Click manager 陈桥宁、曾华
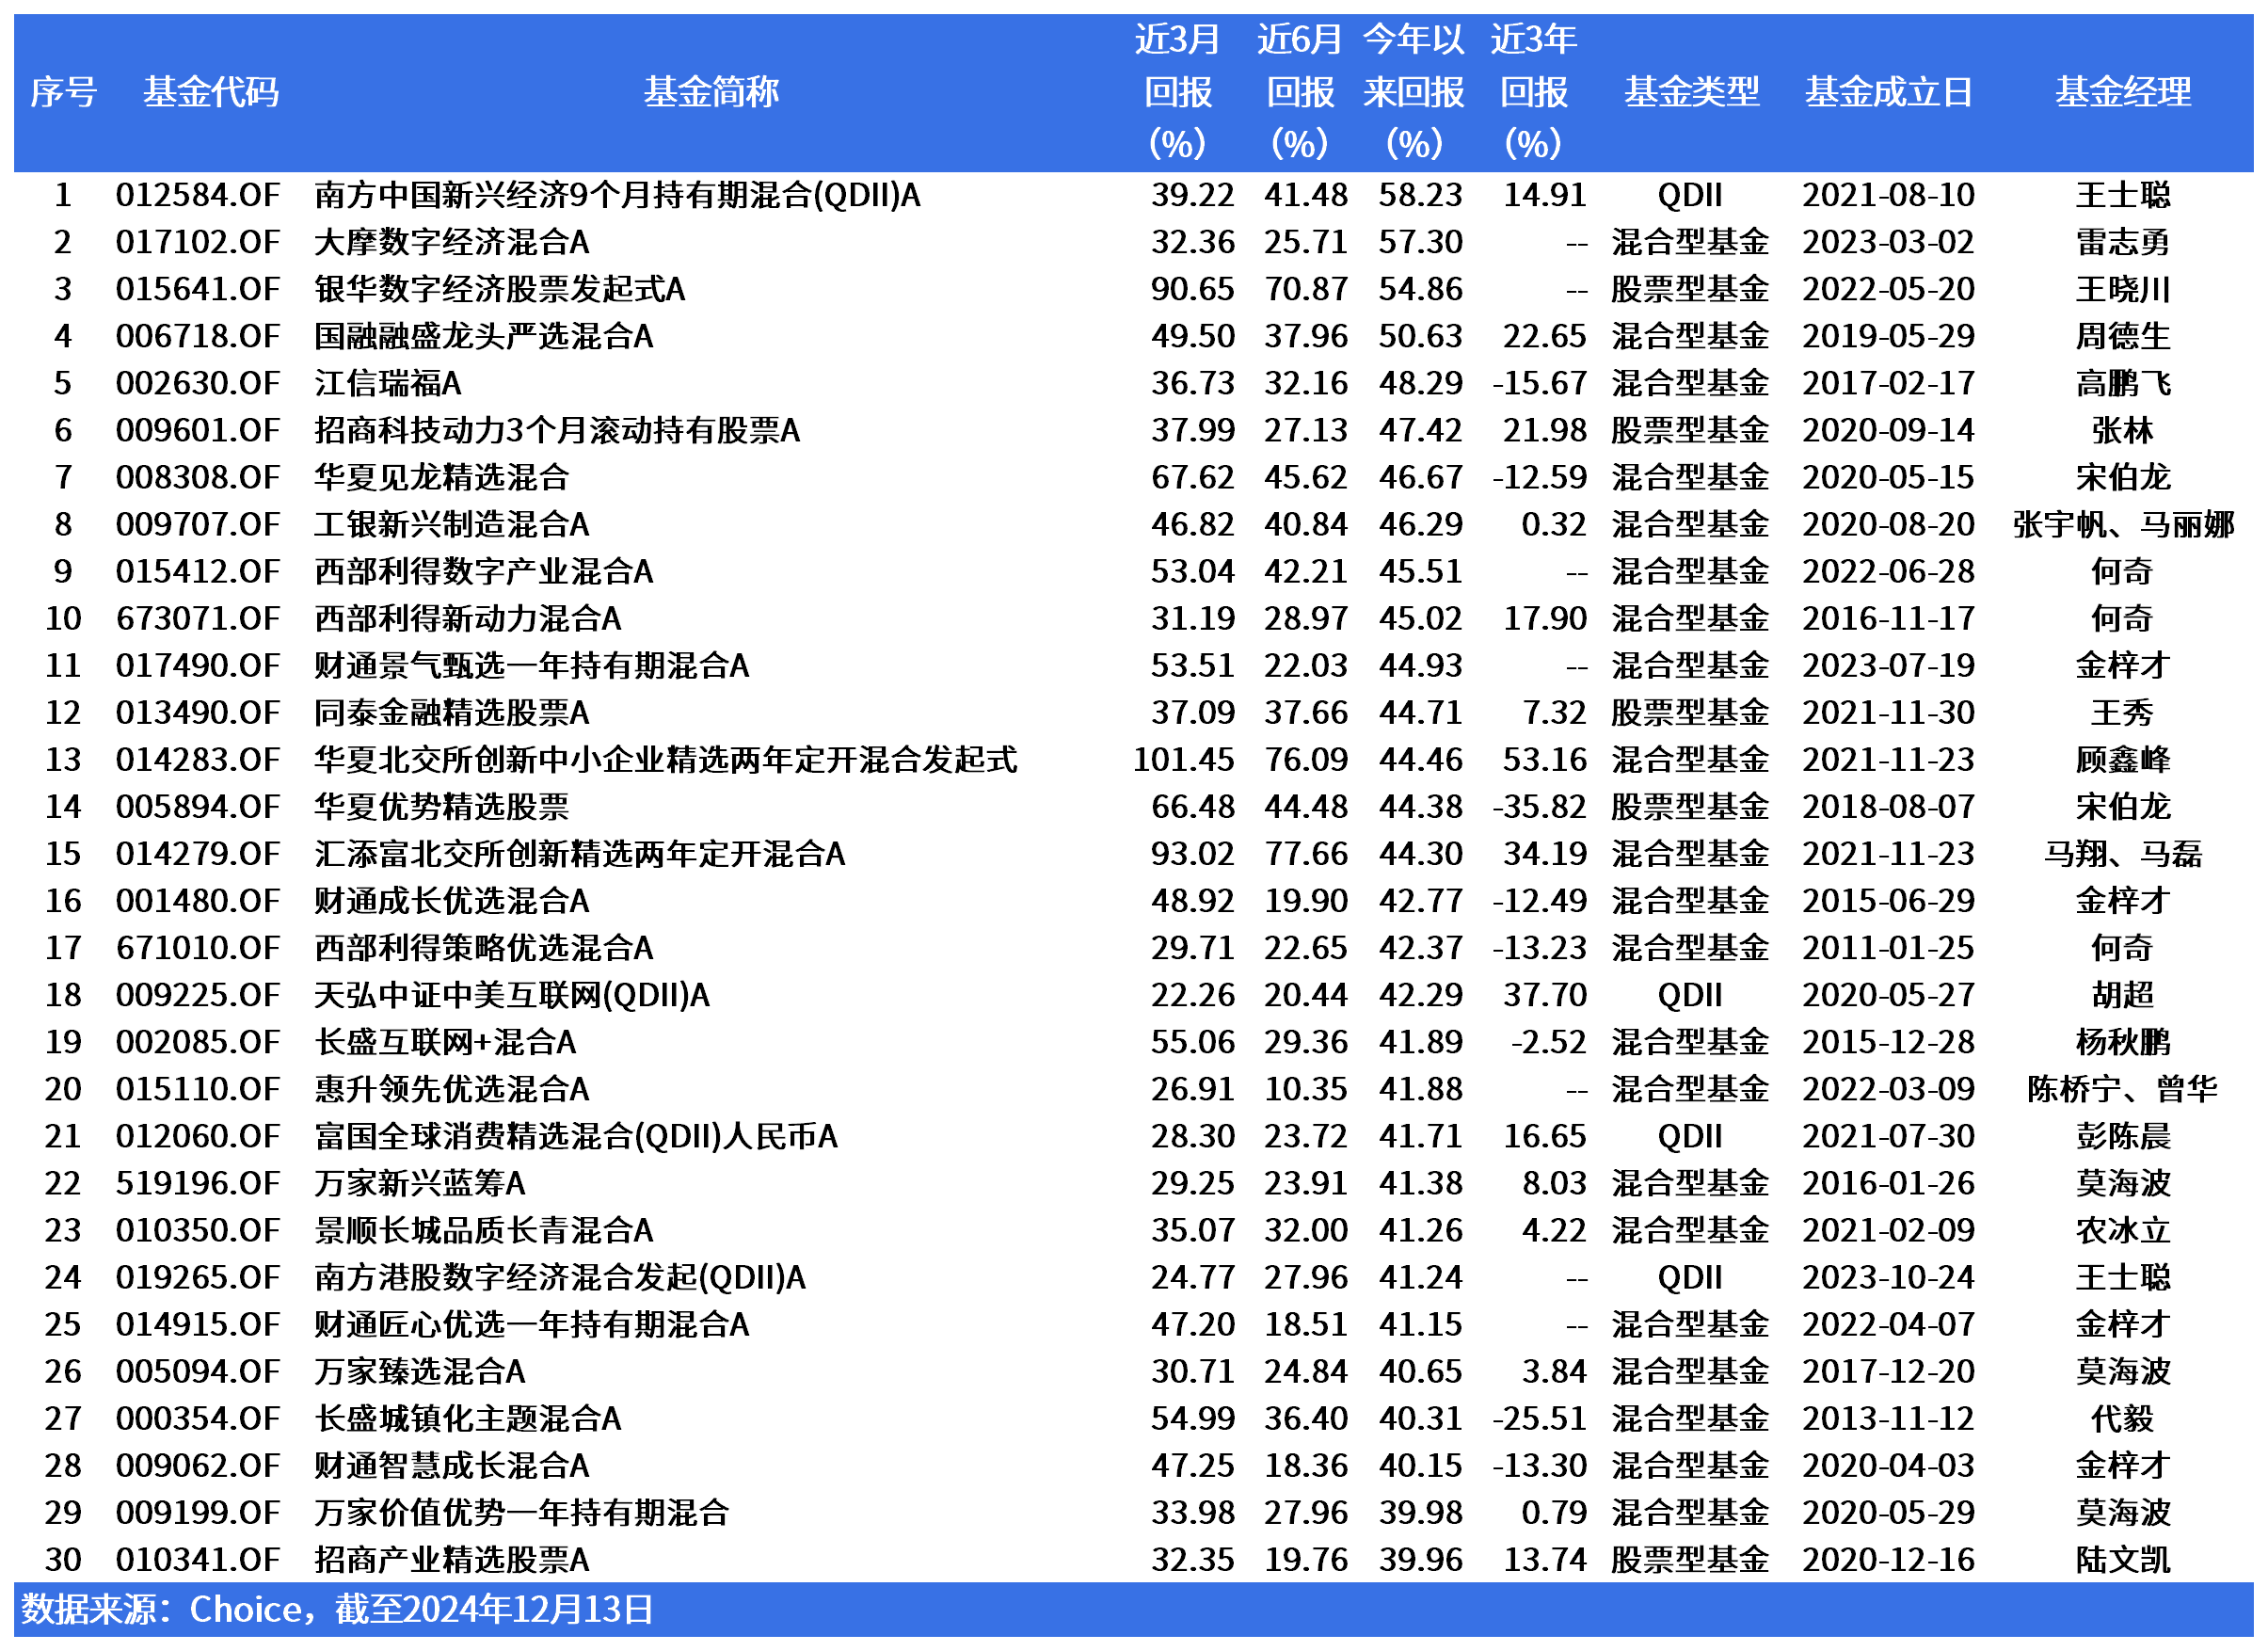This screenshot has width=2268, height=1651. (x=2123, y=1088)
